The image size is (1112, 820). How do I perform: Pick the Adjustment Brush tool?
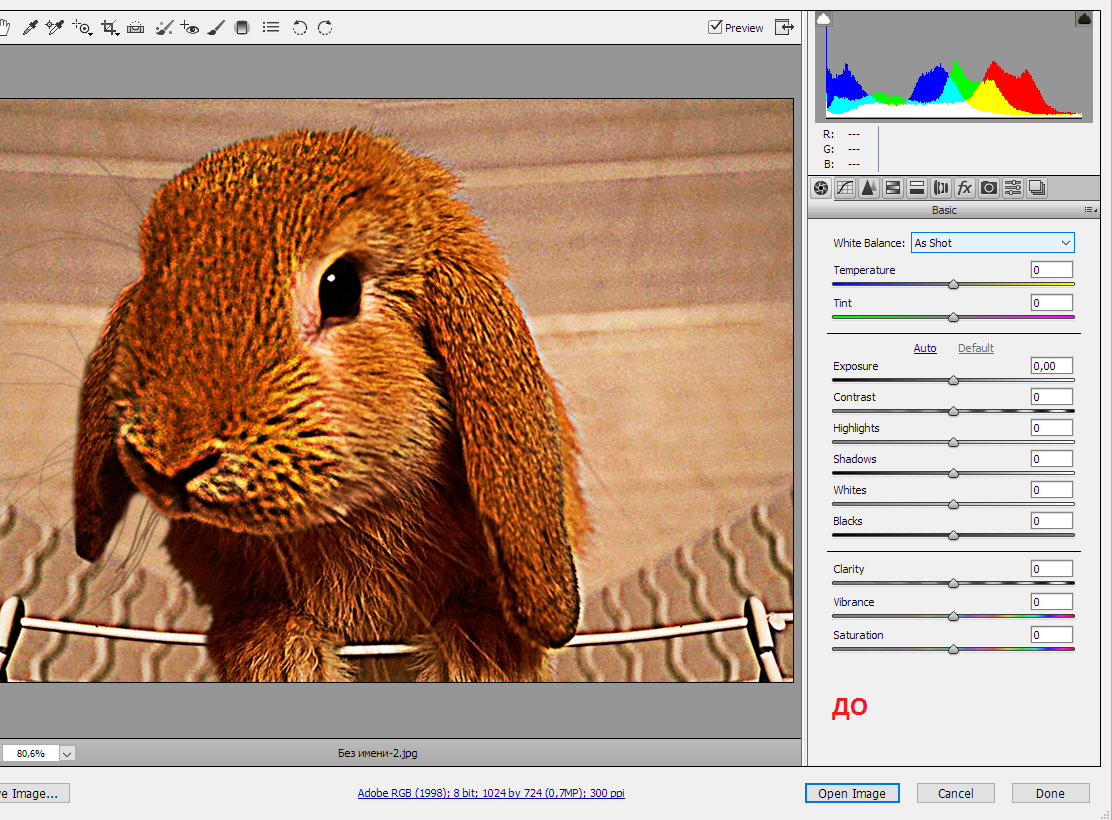tap(215, 28)
